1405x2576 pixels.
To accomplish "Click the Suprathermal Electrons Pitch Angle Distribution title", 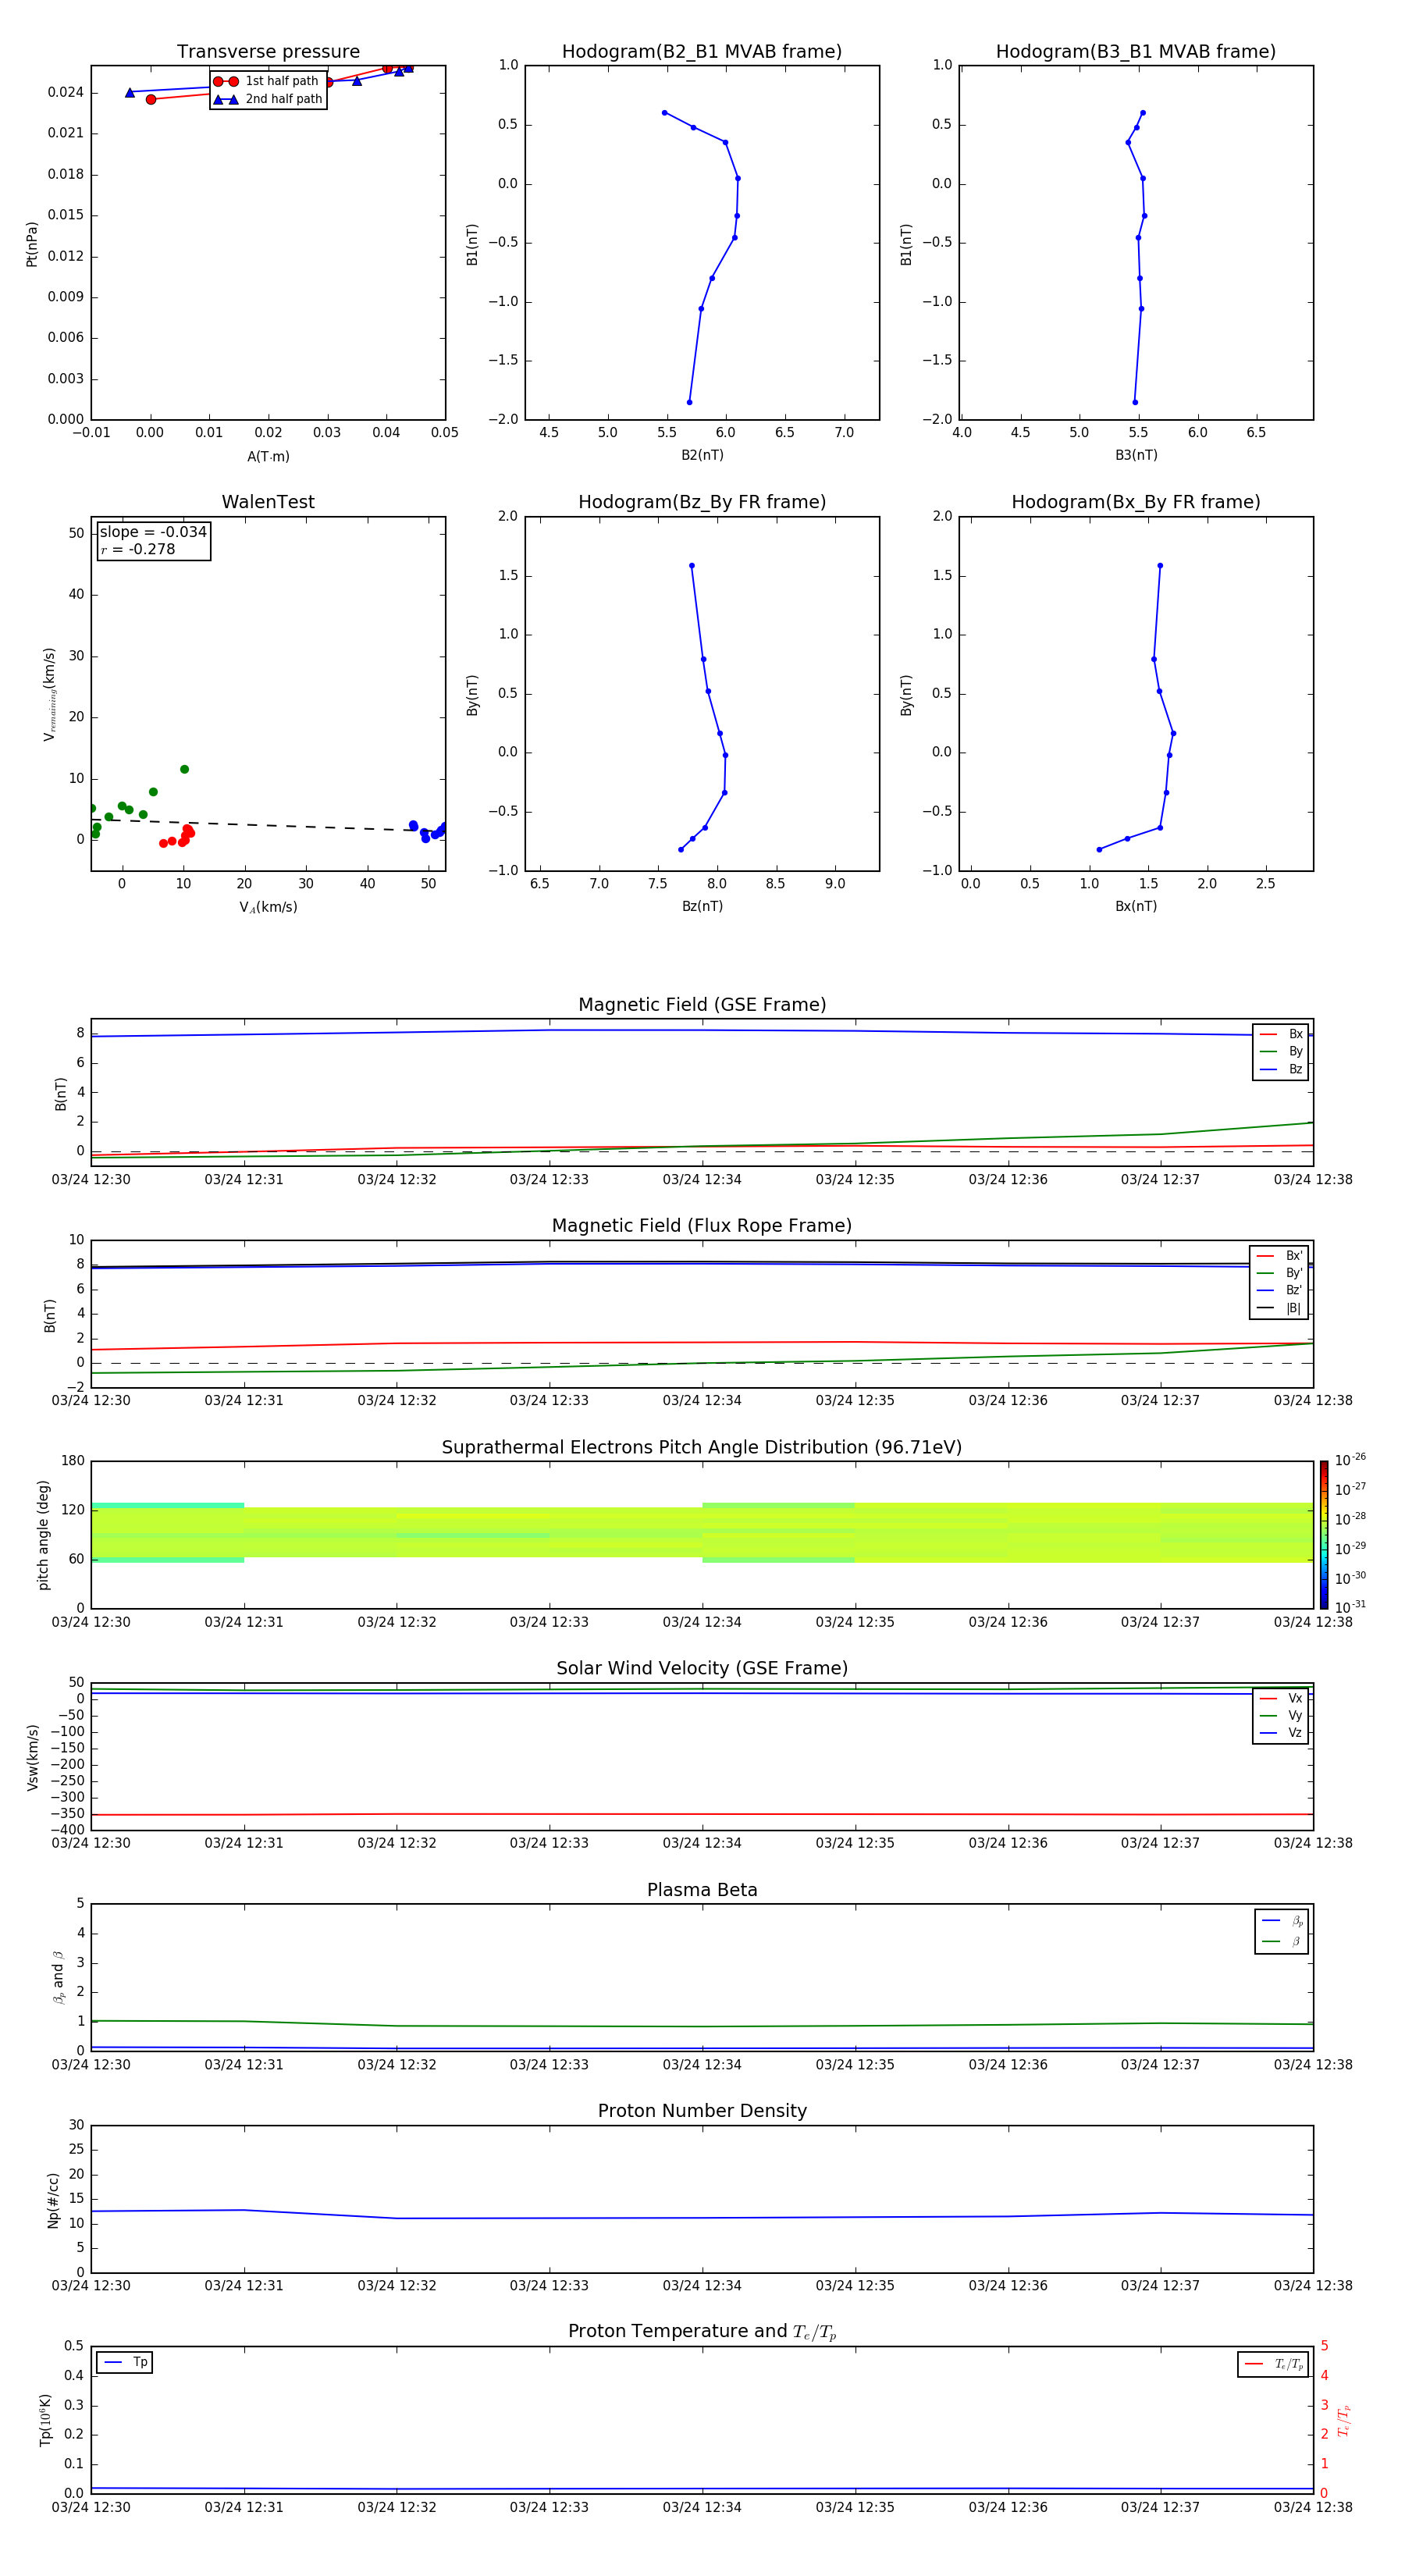I will pyautogui.click(x=702, y=1448).
